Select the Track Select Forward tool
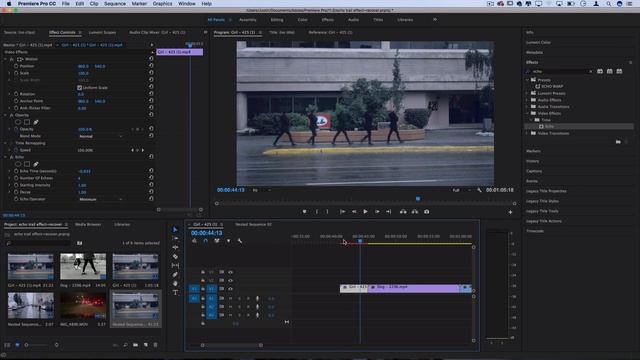 coord(175,238)
